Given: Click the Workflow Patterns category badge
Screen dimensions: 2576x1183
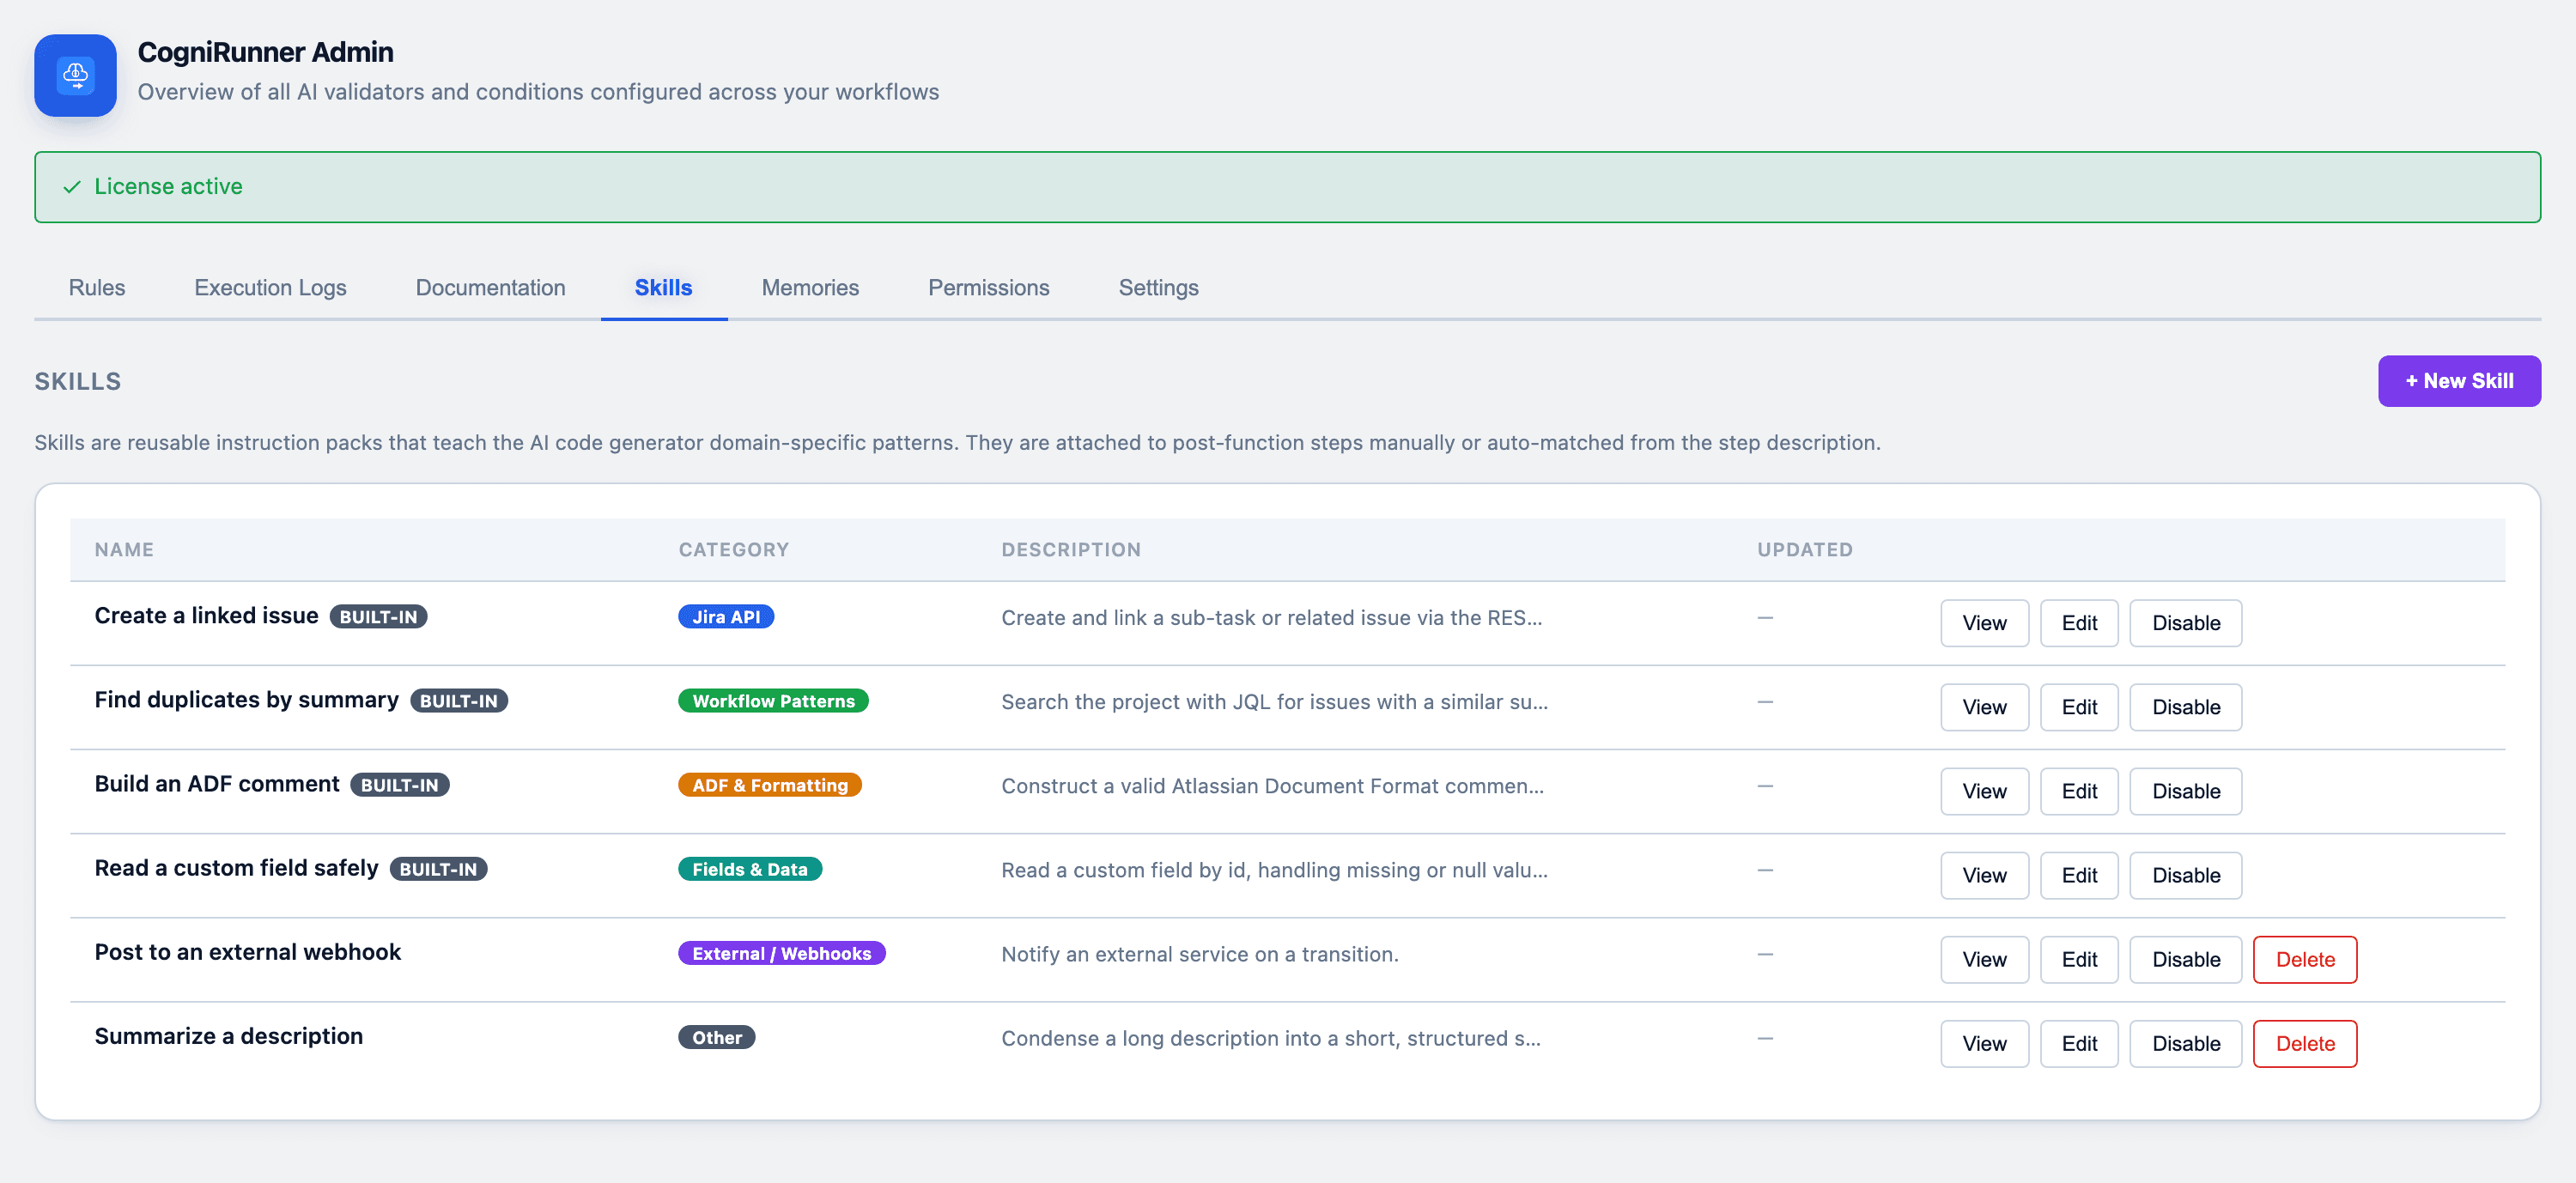Looking at the screenshot, I should click(x=773, y=701).
